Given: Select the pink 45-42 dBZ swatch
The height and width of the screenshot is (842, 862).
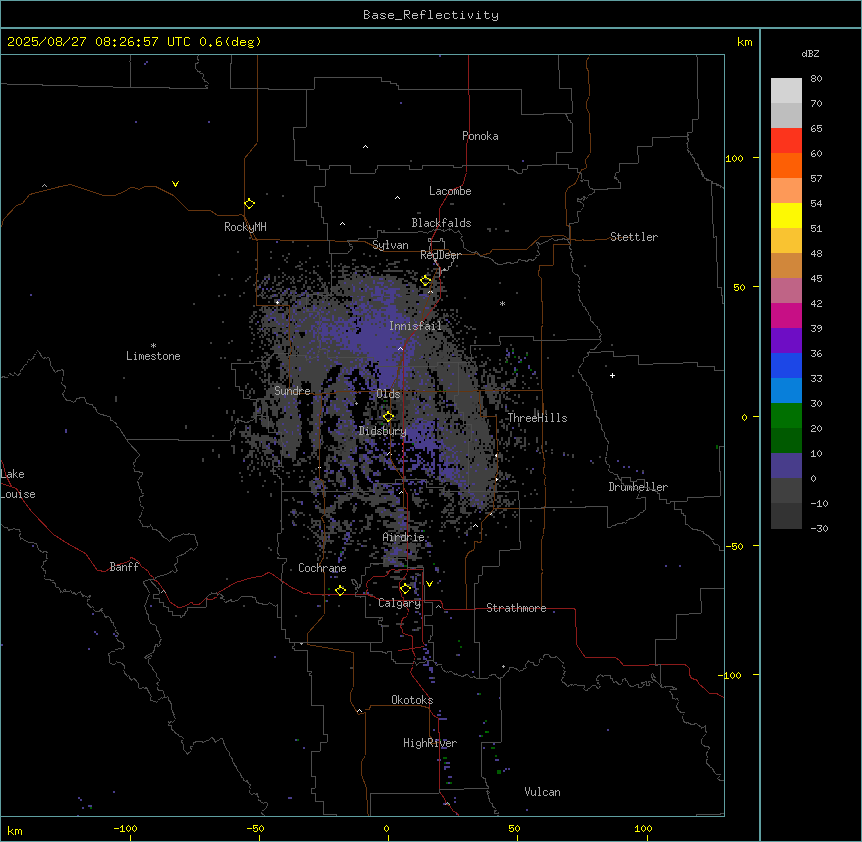Looking at the screenshot, I should tap(786, 291).
